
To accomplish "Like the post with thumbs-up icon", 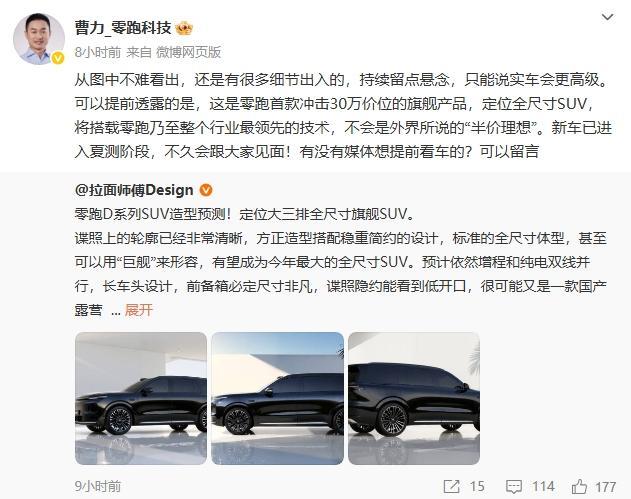I will pyautogui.click(x=579, y=487).
